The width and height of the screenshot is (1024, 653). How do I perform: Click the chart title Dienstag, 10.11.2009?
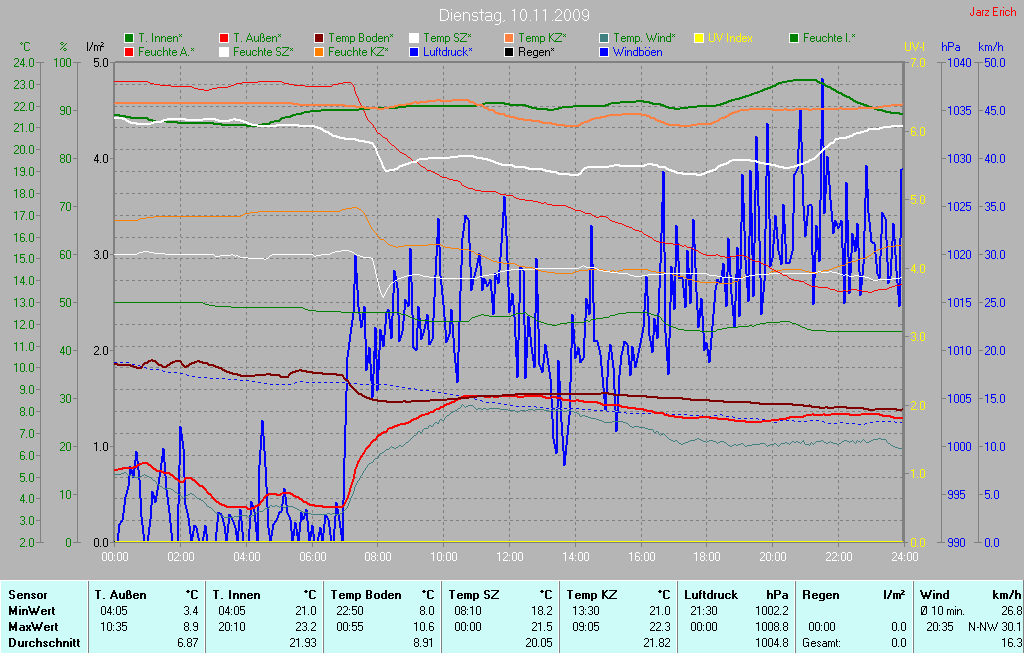[x=514, y=16]
